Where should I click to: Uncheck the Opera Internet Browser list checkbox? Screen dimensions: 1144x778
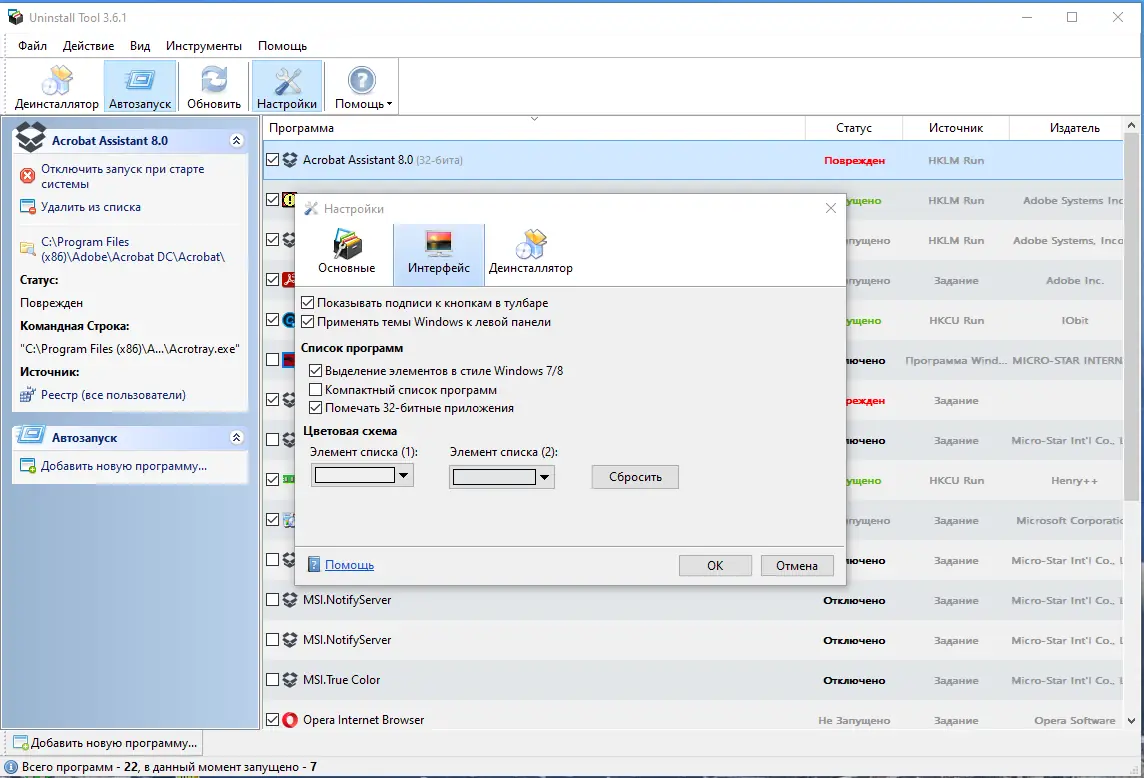tap(274, 719)
